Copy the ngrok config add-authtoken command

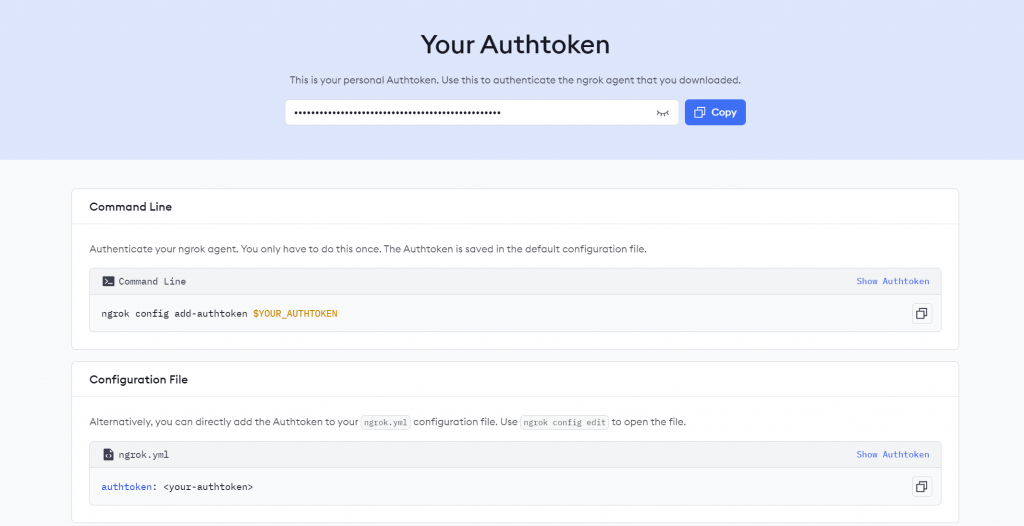[x=921, y=314]
